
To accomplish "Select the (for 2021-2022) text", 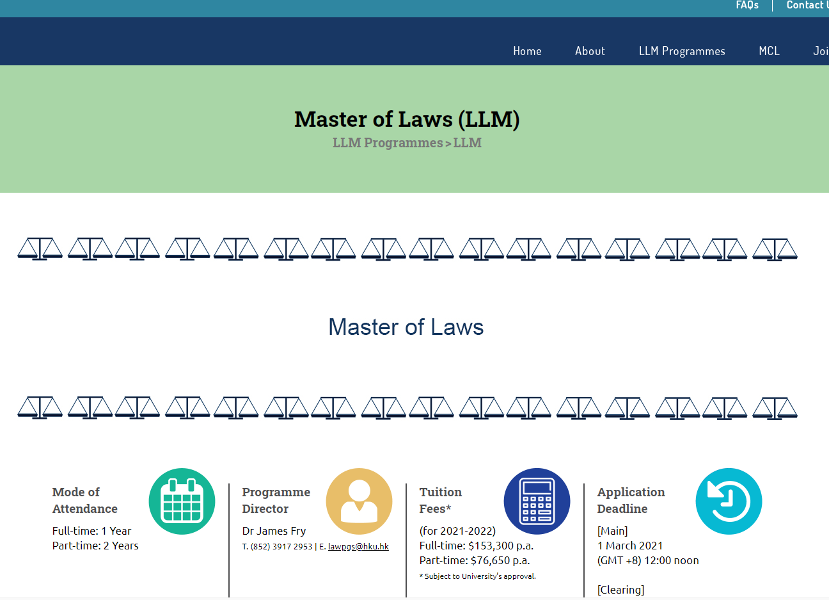I will click(457, 531).
